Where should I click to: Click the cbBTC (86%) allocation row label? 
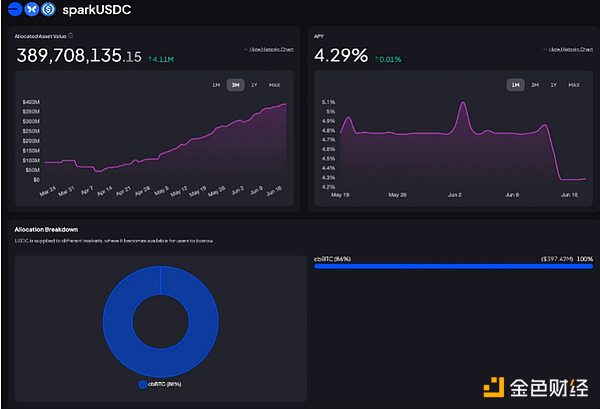(x=332, y=258)
